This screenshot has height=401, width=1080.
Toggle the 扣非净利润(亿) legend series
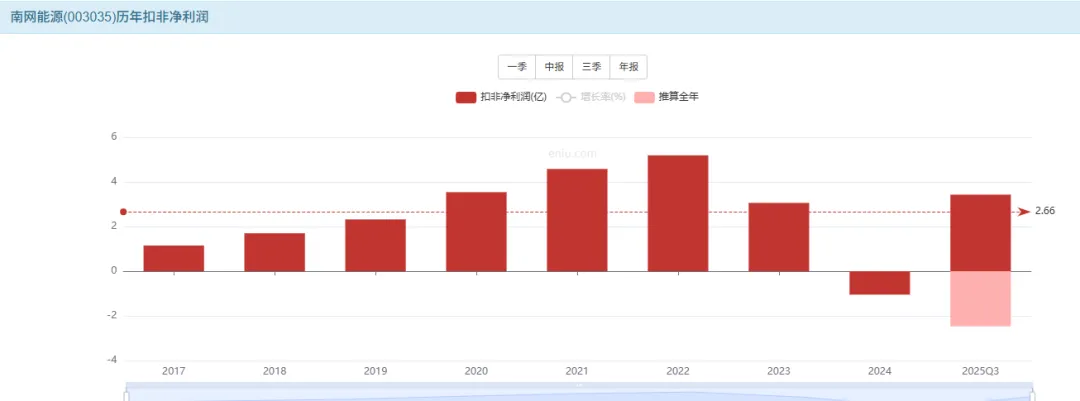501,97
